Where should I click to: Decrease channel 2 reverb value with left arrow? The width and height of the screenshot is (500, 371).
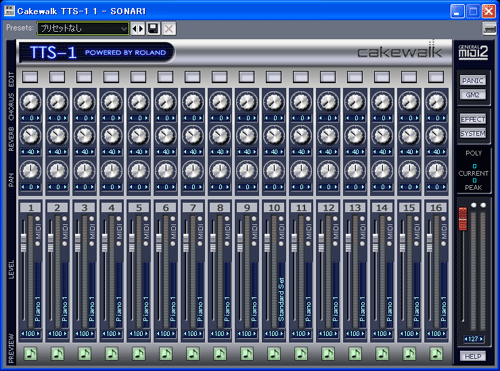50,152
